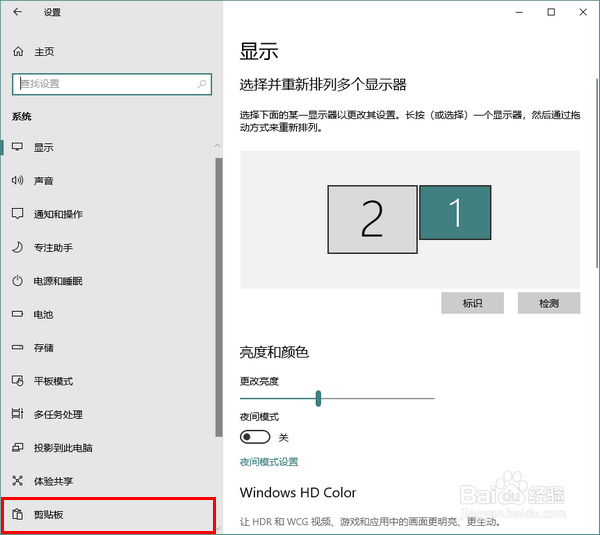Click the moon icon beside 专注助手
This screenshot has height=535, width=600.
pyautogui.click(x=18, y=247)
